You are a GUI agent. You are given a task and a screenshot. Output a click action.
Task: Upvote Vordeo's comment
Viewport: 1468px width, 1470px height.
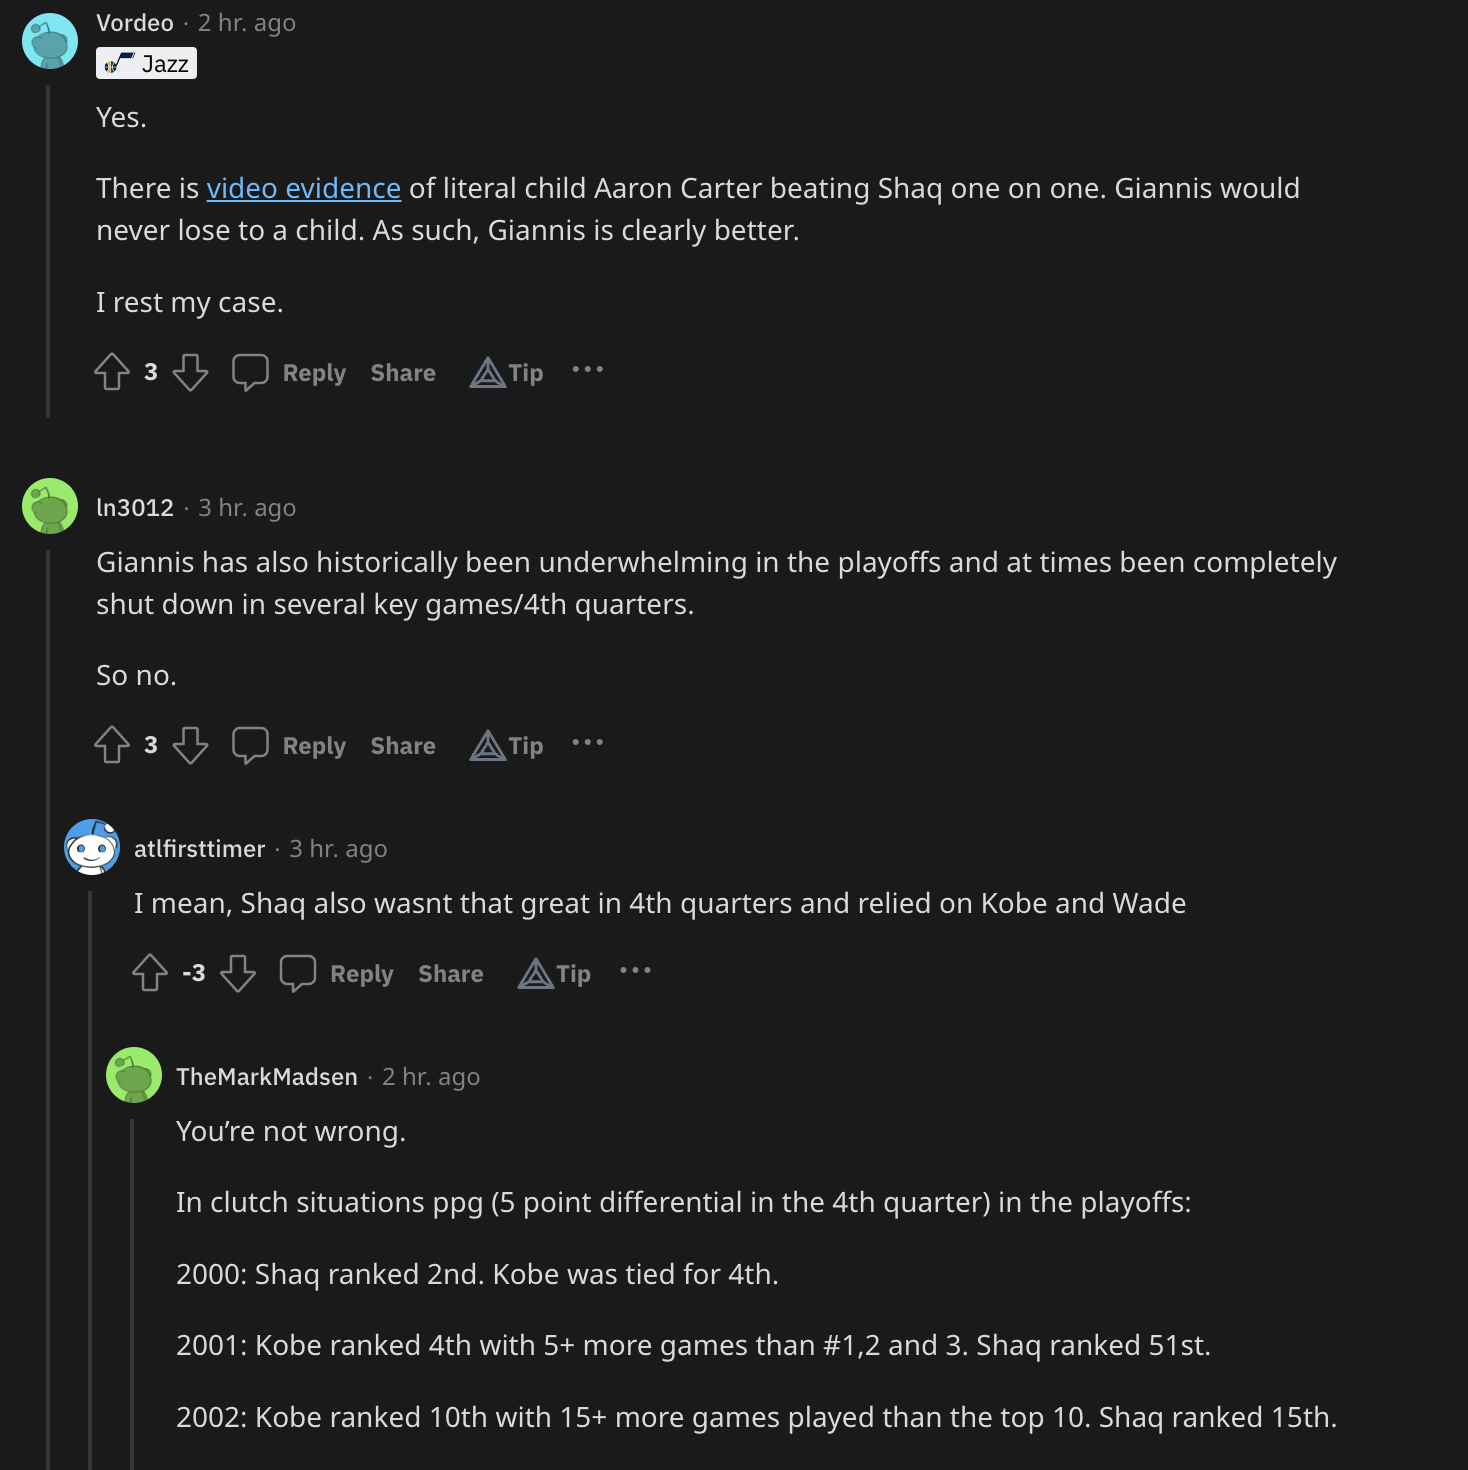click(112, 372)
